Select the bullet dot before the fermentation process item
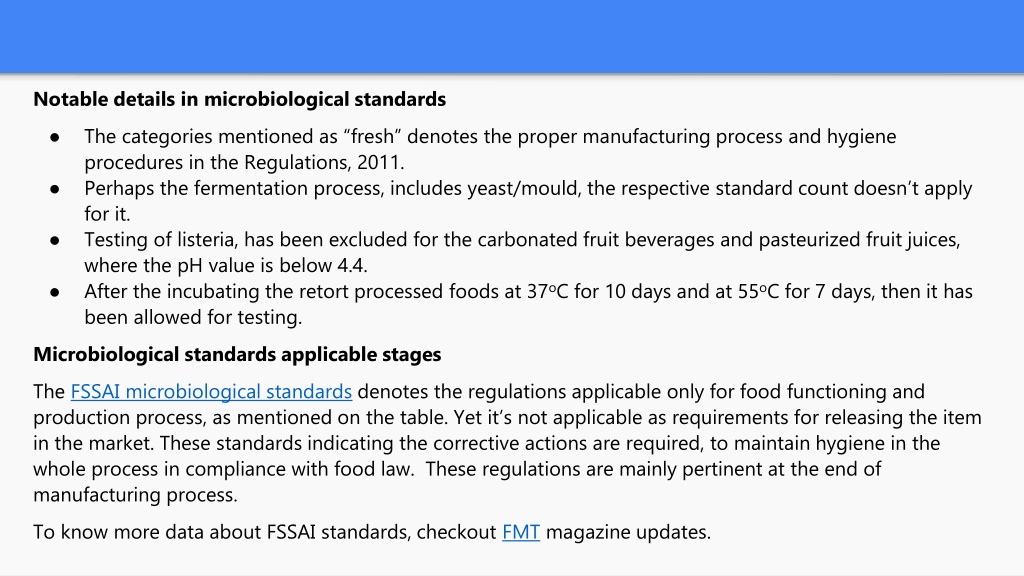The image size is (1024, 576). pos(55,189)
